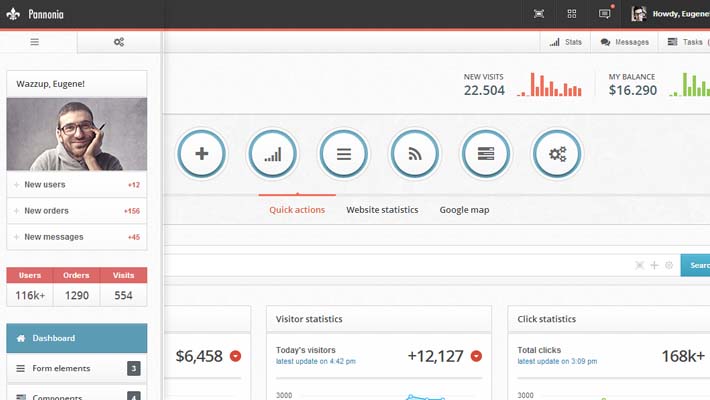710x400 pixels.
Task: Open the Stats toolbar item
Action: [x=566, y=42]
